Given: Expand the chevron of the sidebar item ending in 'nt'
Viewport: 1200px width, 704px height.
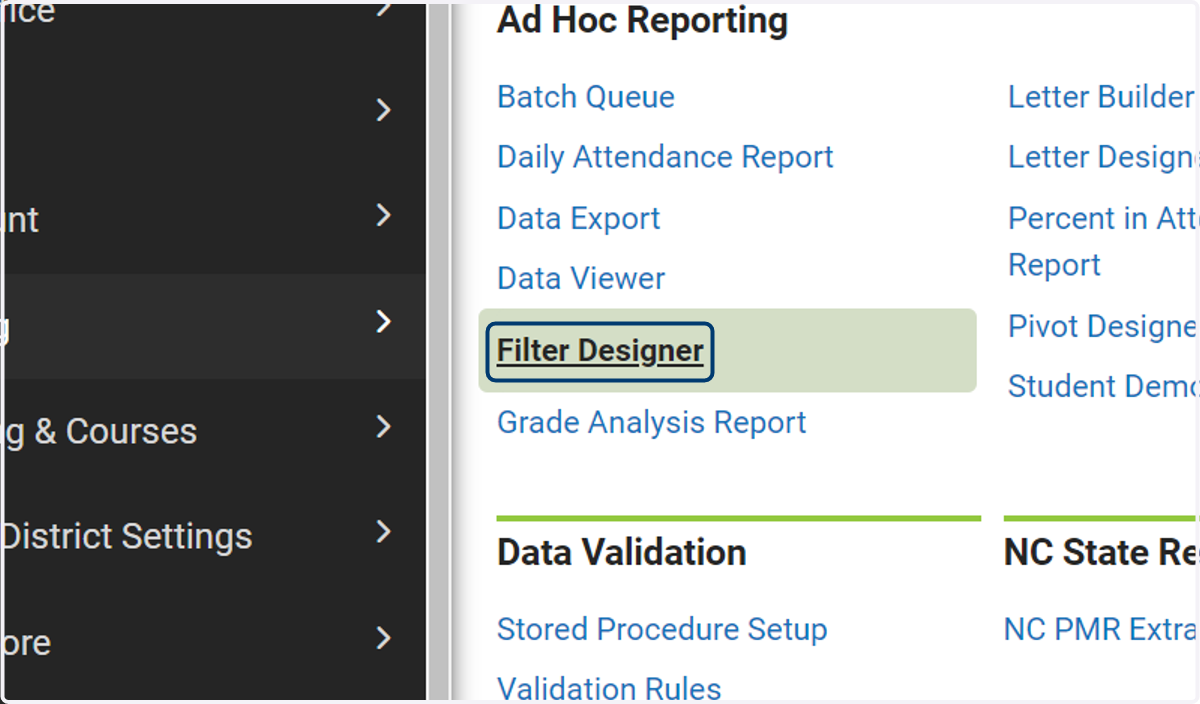Looking at the screenshot, I should tap(383, 215).
